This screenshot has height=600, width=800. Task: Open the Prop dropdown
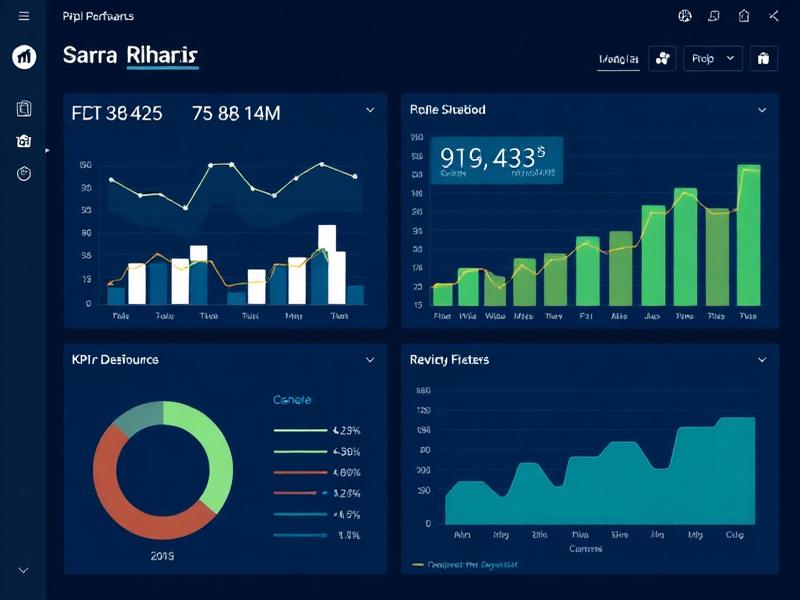tap(713, 59)
